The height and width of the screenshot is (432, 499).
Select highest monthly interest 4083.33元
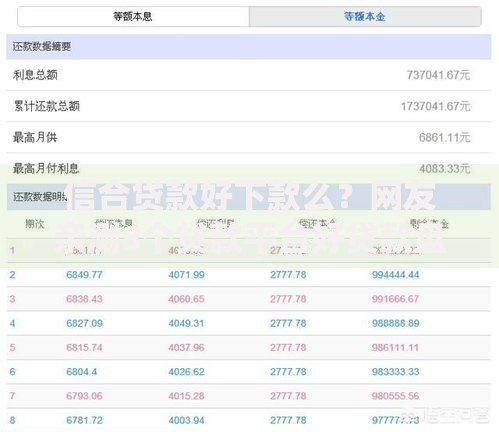(445, 169)
